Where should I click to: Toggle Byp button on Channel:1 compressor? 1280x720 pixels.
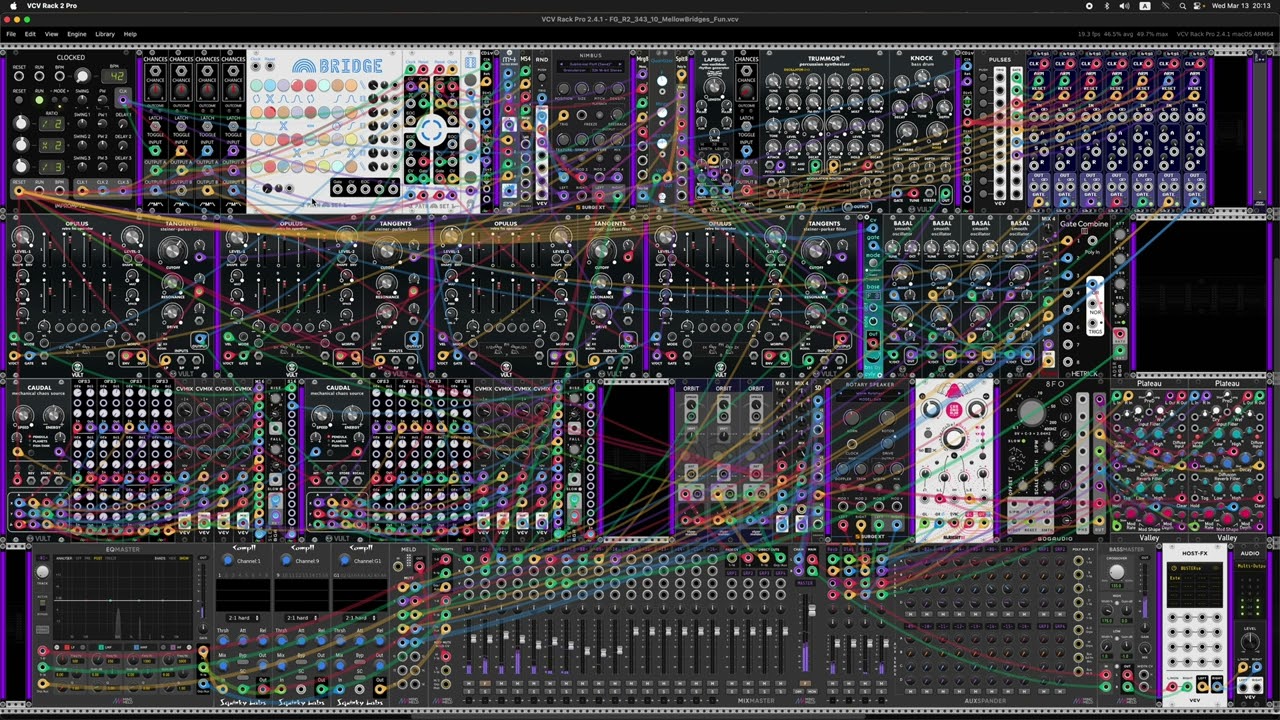(243, 662)
